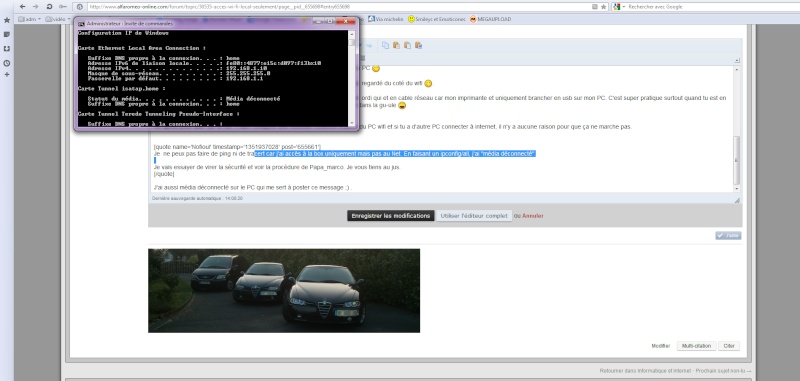Open the key (password wand) icon
800x381 pixels.
click(63, 7)
